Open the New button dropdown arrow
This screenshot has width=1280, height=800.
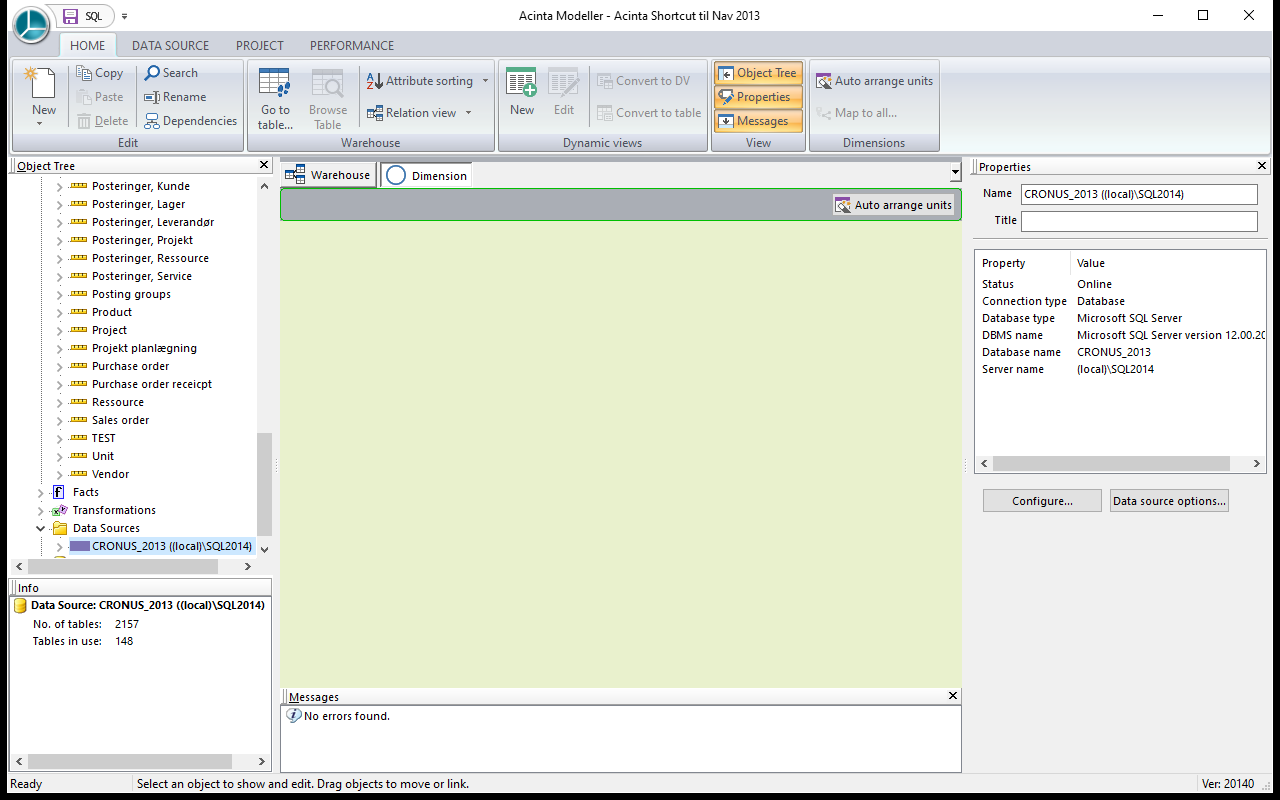(40, 124)
